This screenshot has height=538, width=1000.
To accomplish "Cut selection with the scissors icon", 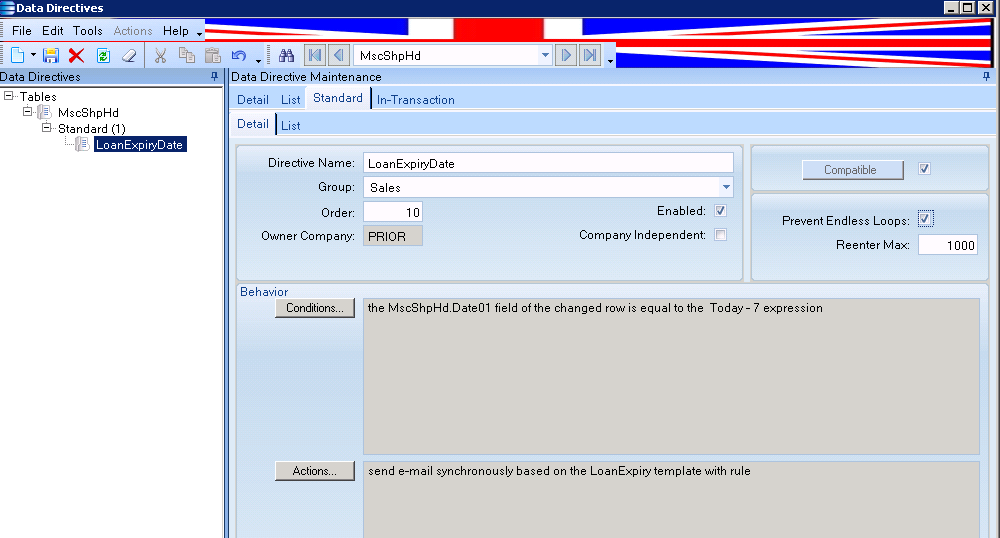I will [160, 55].
